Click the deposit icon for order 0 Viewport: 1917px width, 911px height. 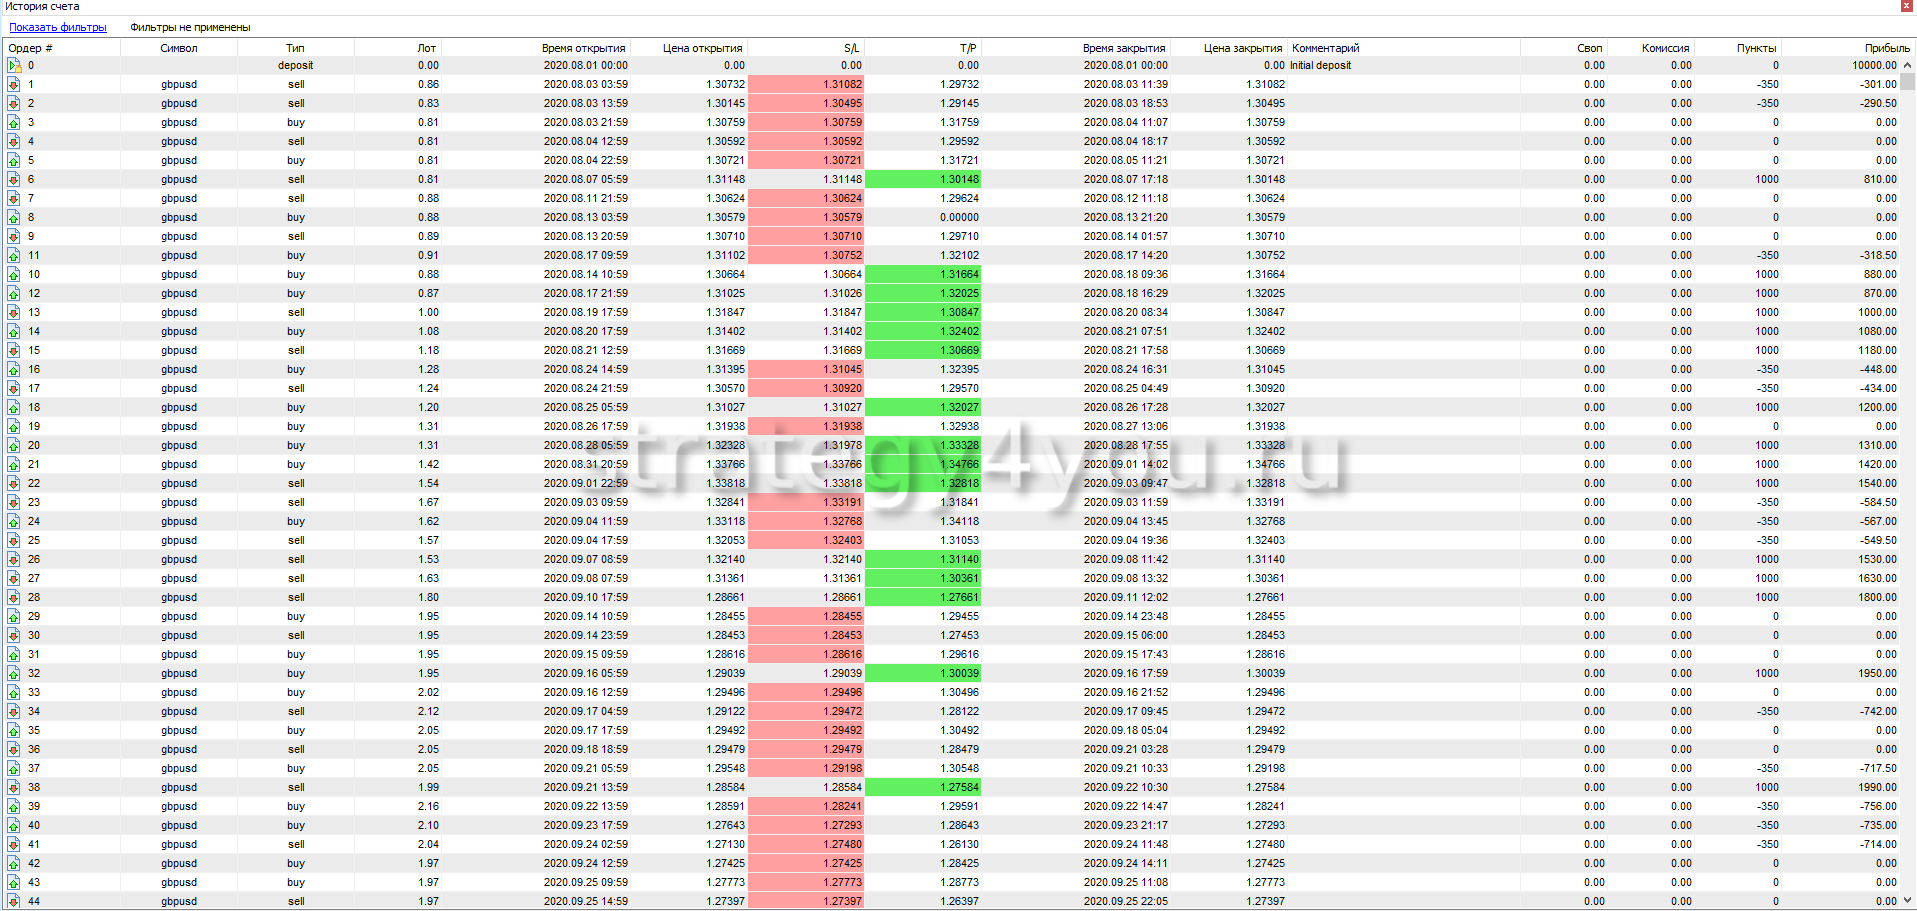[x=14, y=66]
